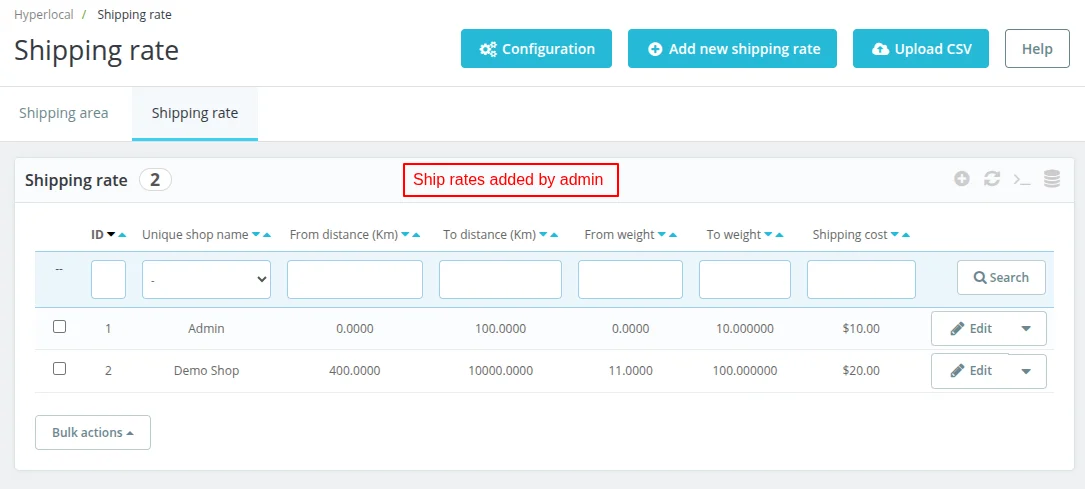
Task: Click the 11.0000 from weight cell
Action: pos(630,371)
